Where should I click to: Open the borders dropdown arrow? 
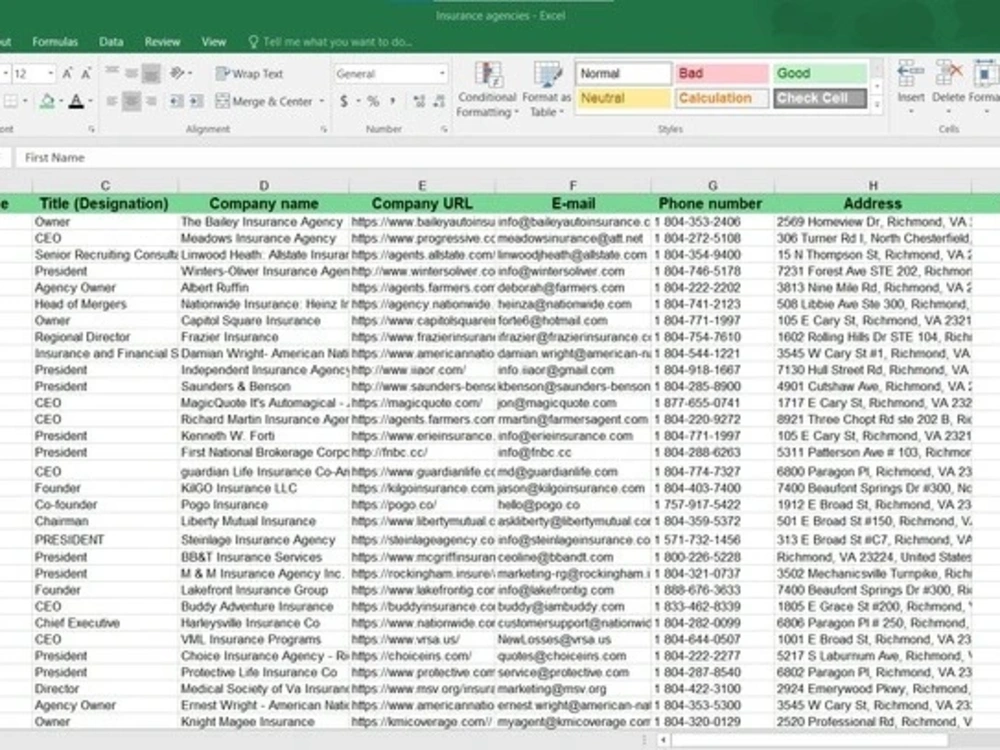[26, 101]
